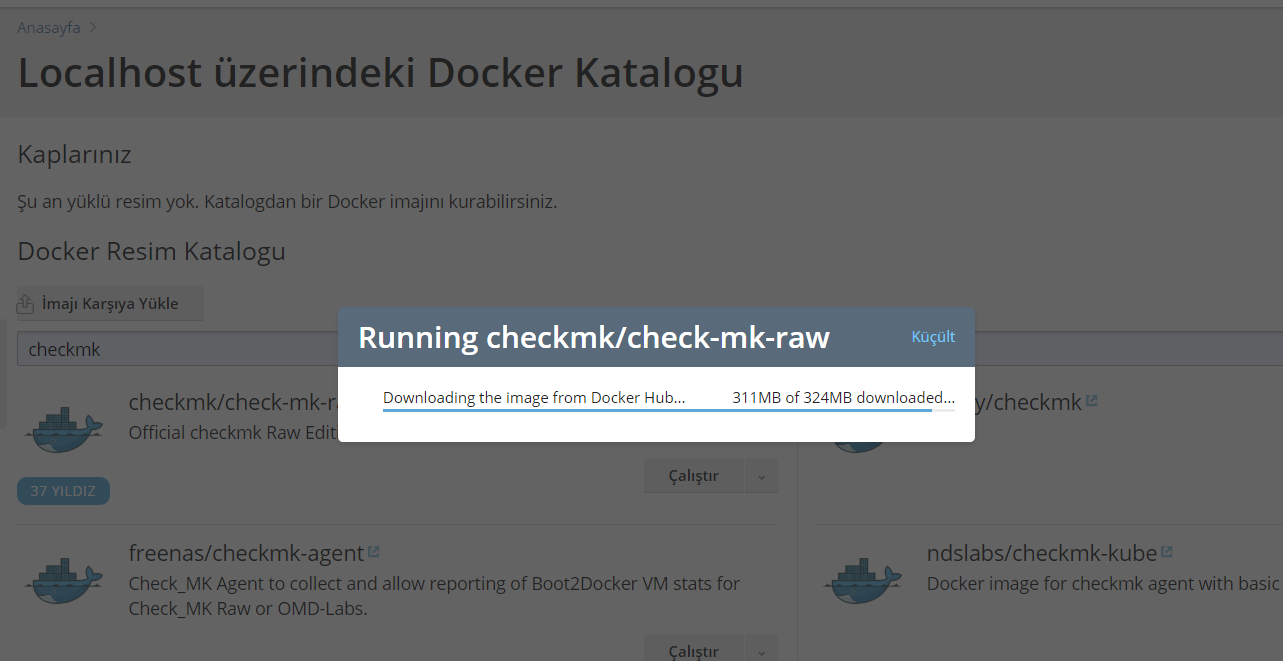Click the Localhost üzerindeki Docker Katalogu heading
The width and height of the screenshot is (1283, 661).
tap(380, 74)
